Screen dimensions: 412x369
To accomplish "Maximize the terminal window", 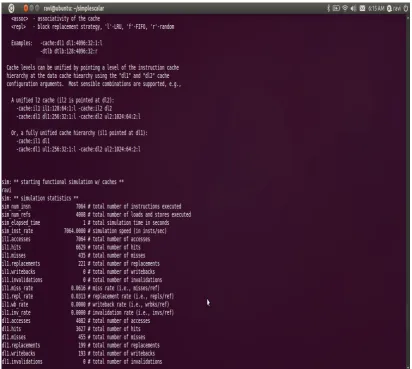I will tap(37, 8).
